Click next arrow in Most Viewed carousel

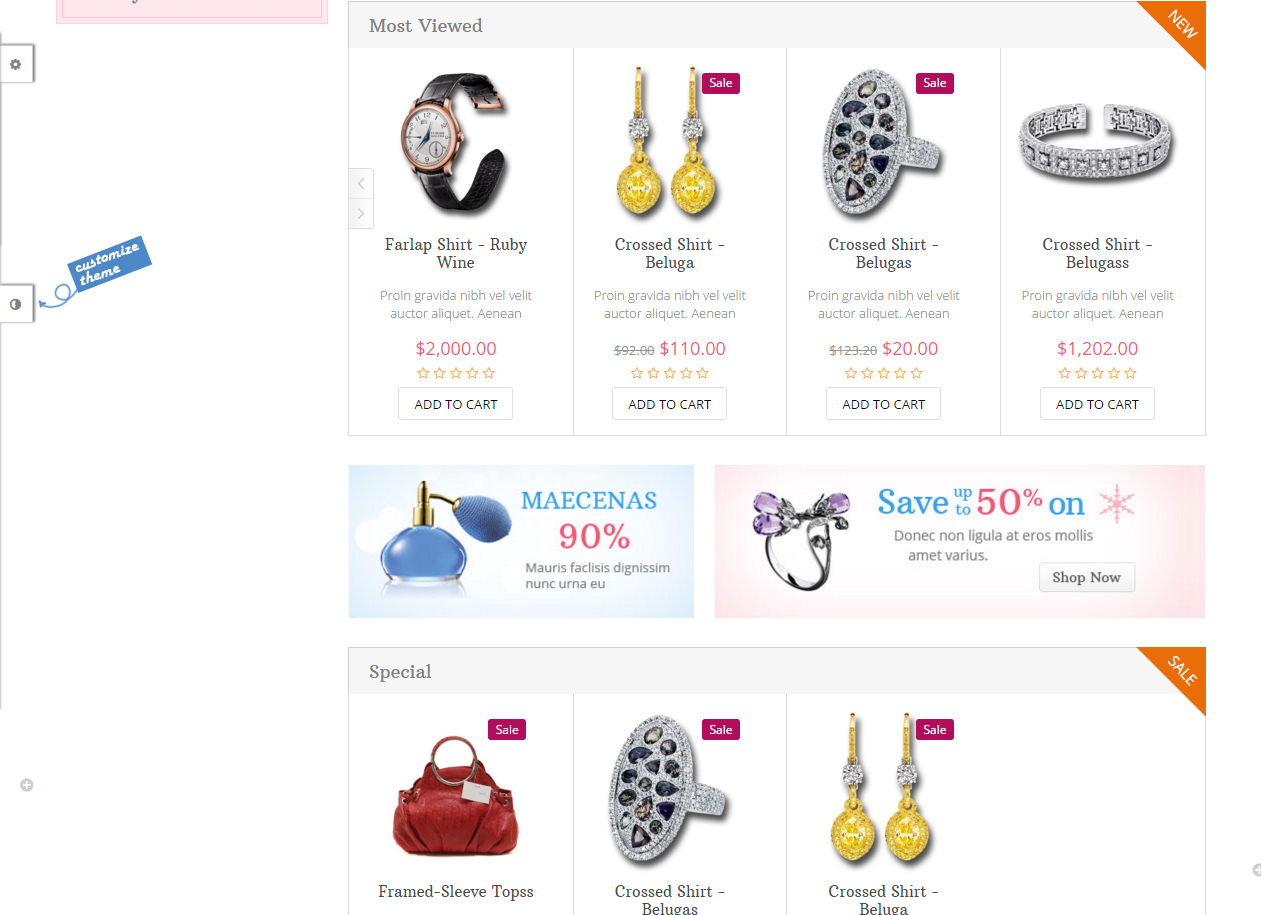click(361, 213)
